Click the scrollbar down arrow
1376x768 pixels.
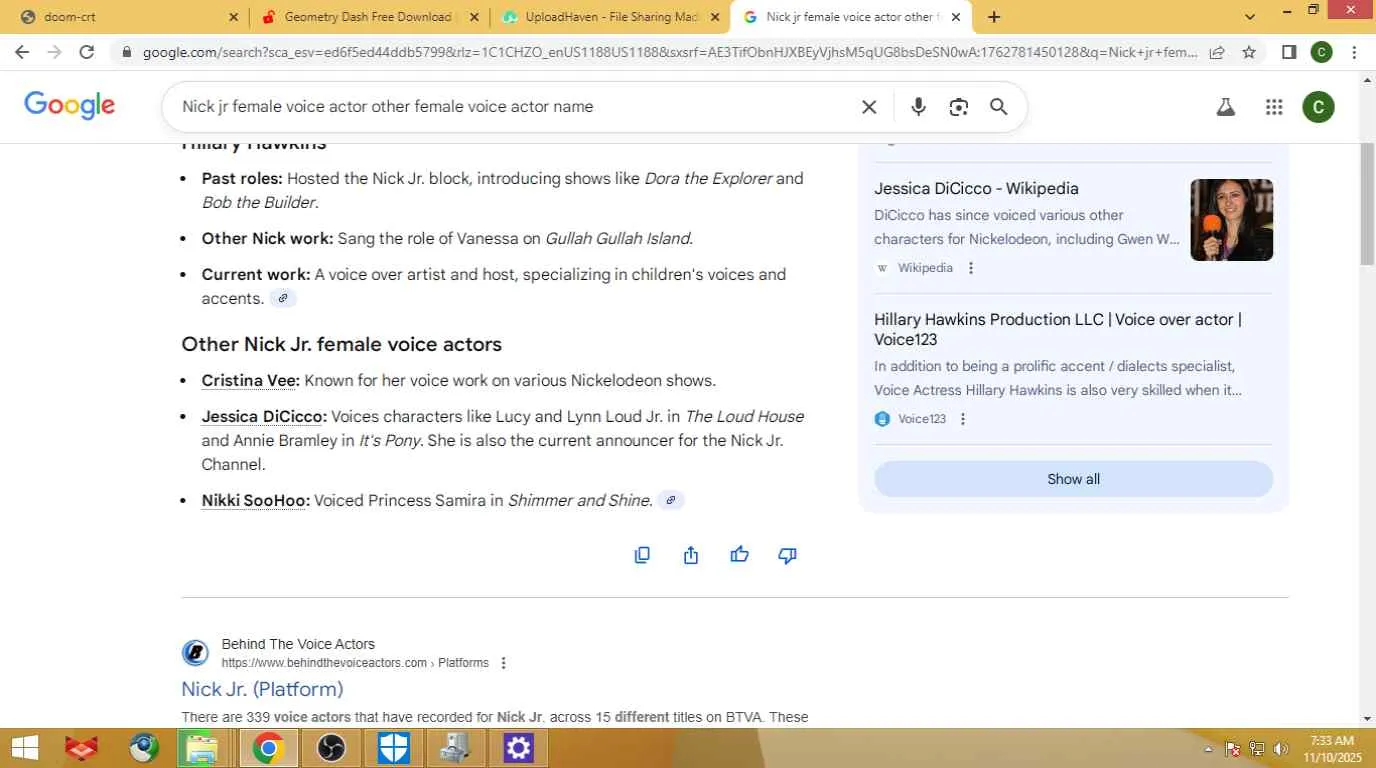(x=1367, y=719)
